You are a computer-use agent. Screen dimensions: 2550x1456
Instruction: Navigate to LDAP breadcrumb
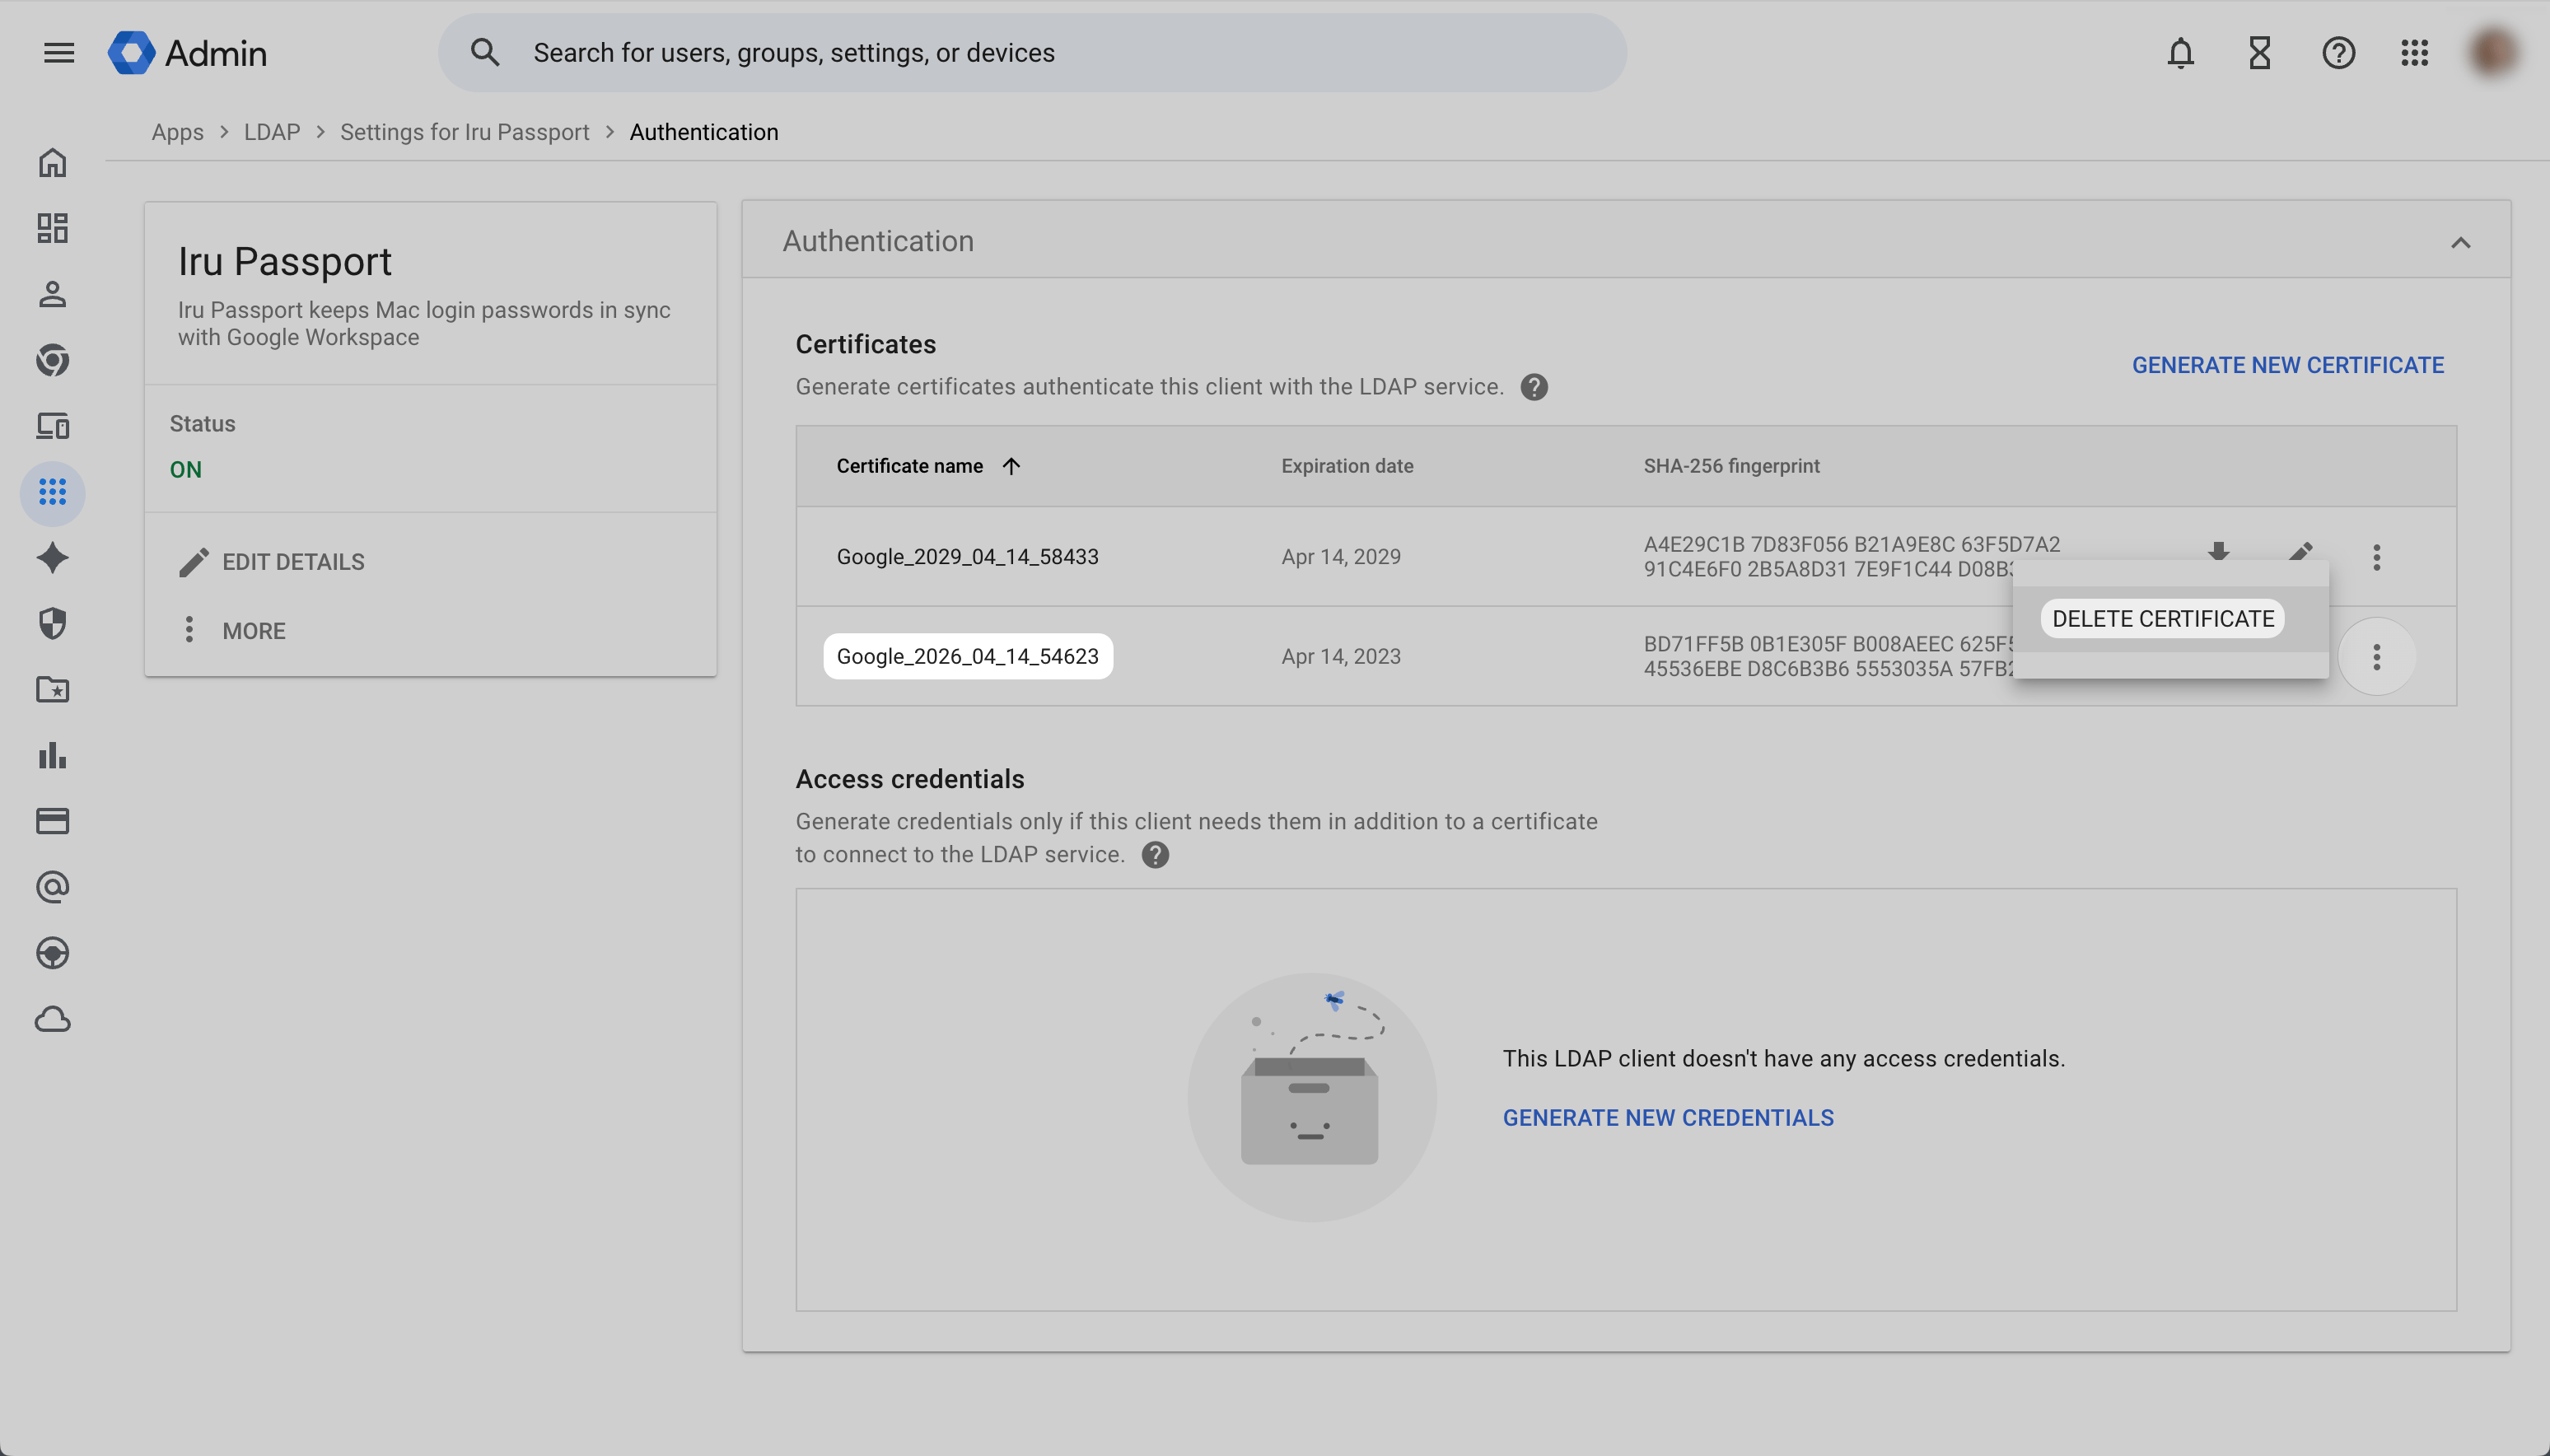pos(272,132)
